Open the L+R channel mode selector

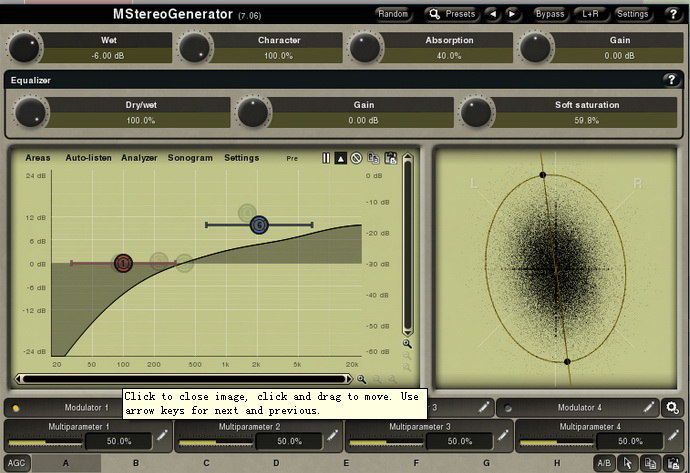(x=590, y=14)
